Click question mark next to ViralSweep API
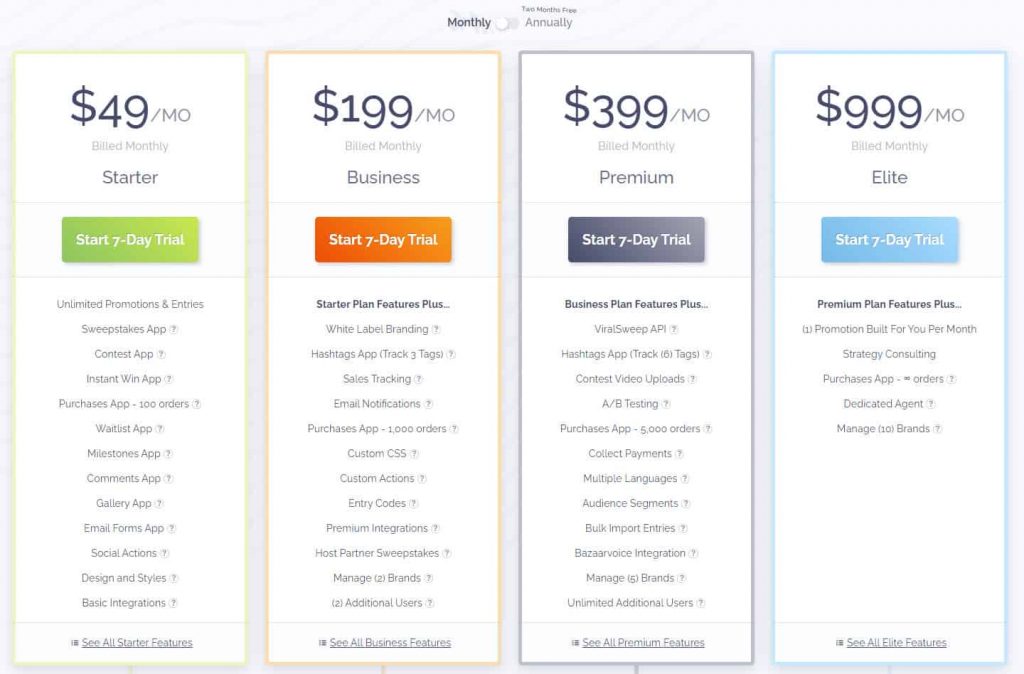Screen dimensions: 1024x674 (674, 329)
